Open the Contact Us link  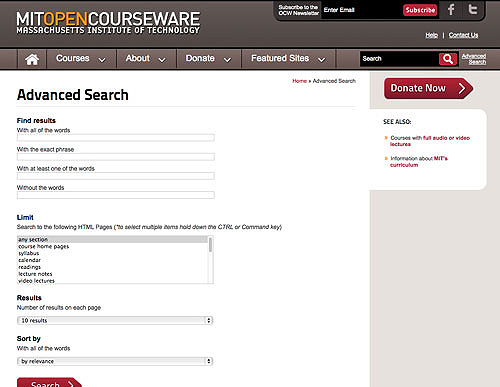463,35
